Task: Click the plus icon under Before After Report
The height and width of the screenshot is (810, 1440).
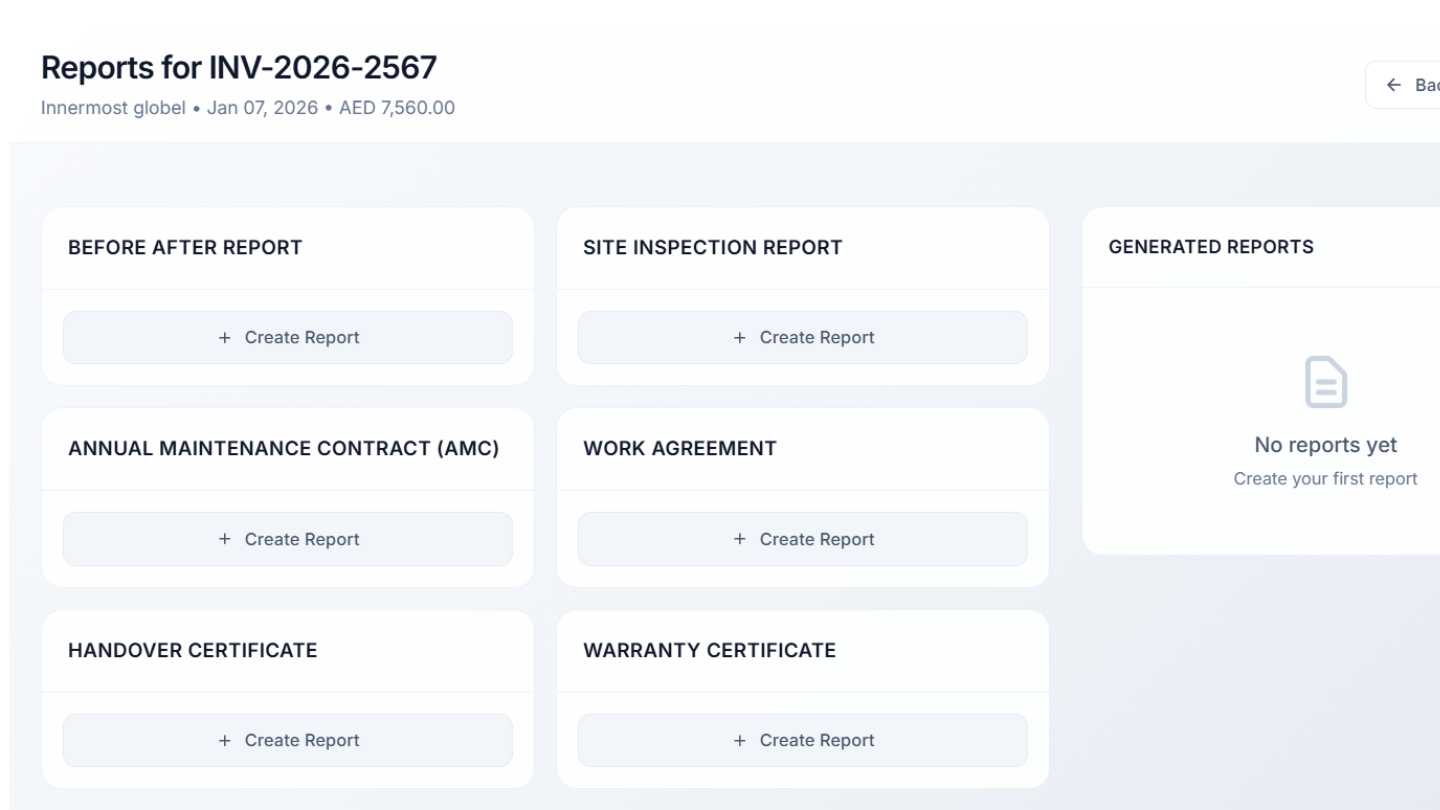Action: 225,338
